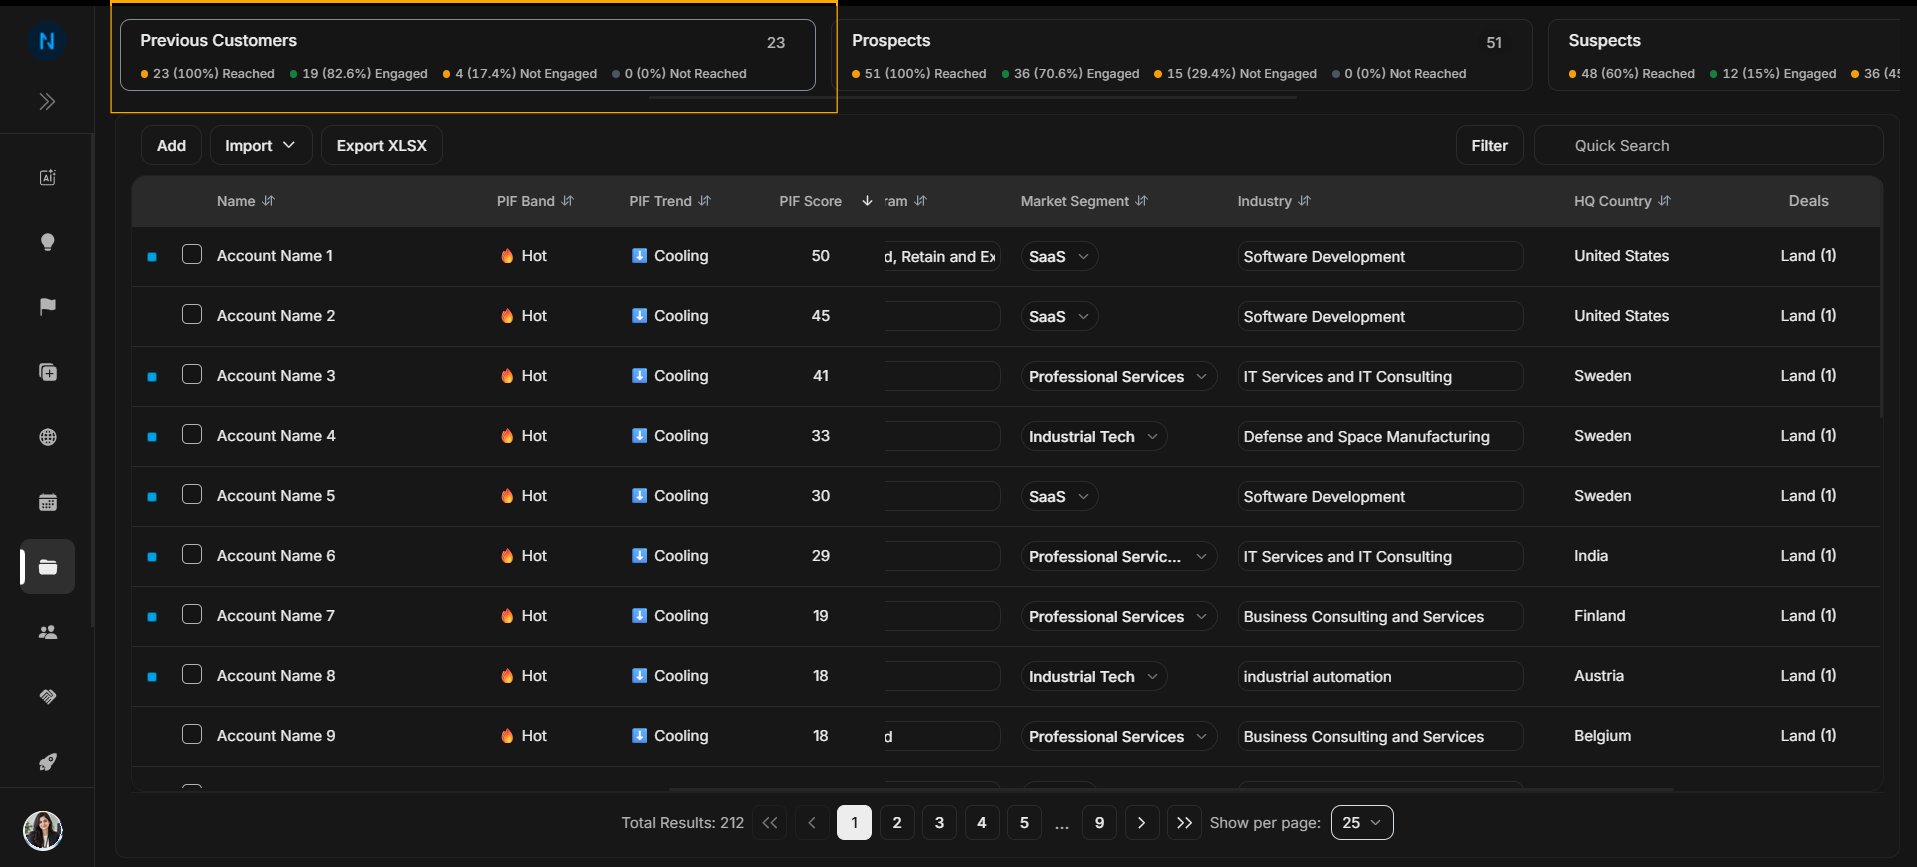Image resolution: width=1917 pixels, height=867 pixels.
Task: Open the people icon in the sidebar
Action: pyautogui.click(x=47, y=632)
